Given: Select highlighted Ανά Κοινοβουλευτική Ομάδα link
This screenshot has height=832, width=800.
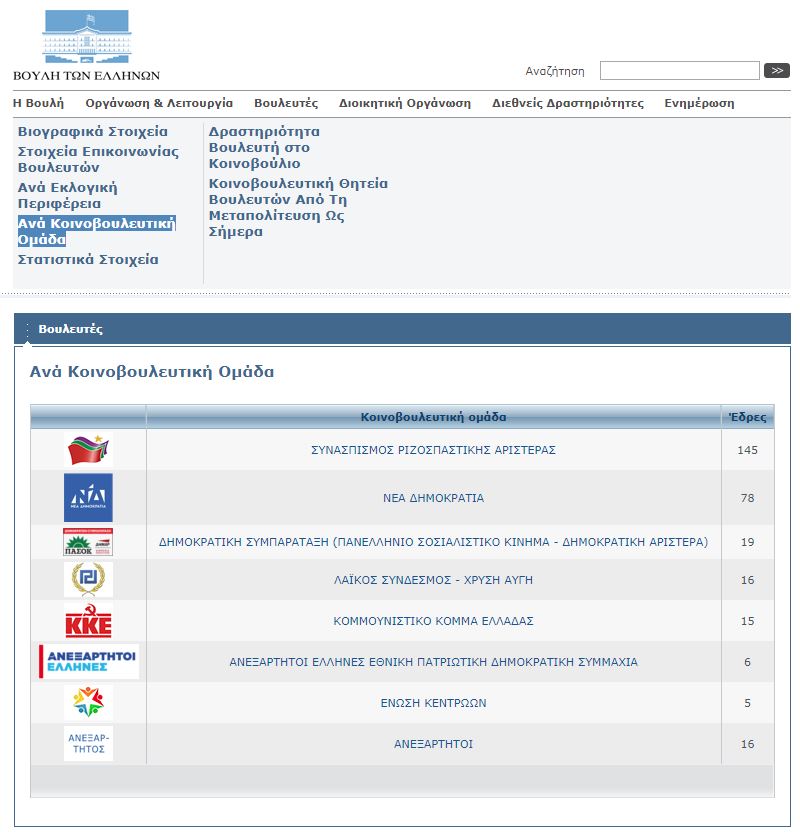Looking at the screenshot, I should point(97,231).
